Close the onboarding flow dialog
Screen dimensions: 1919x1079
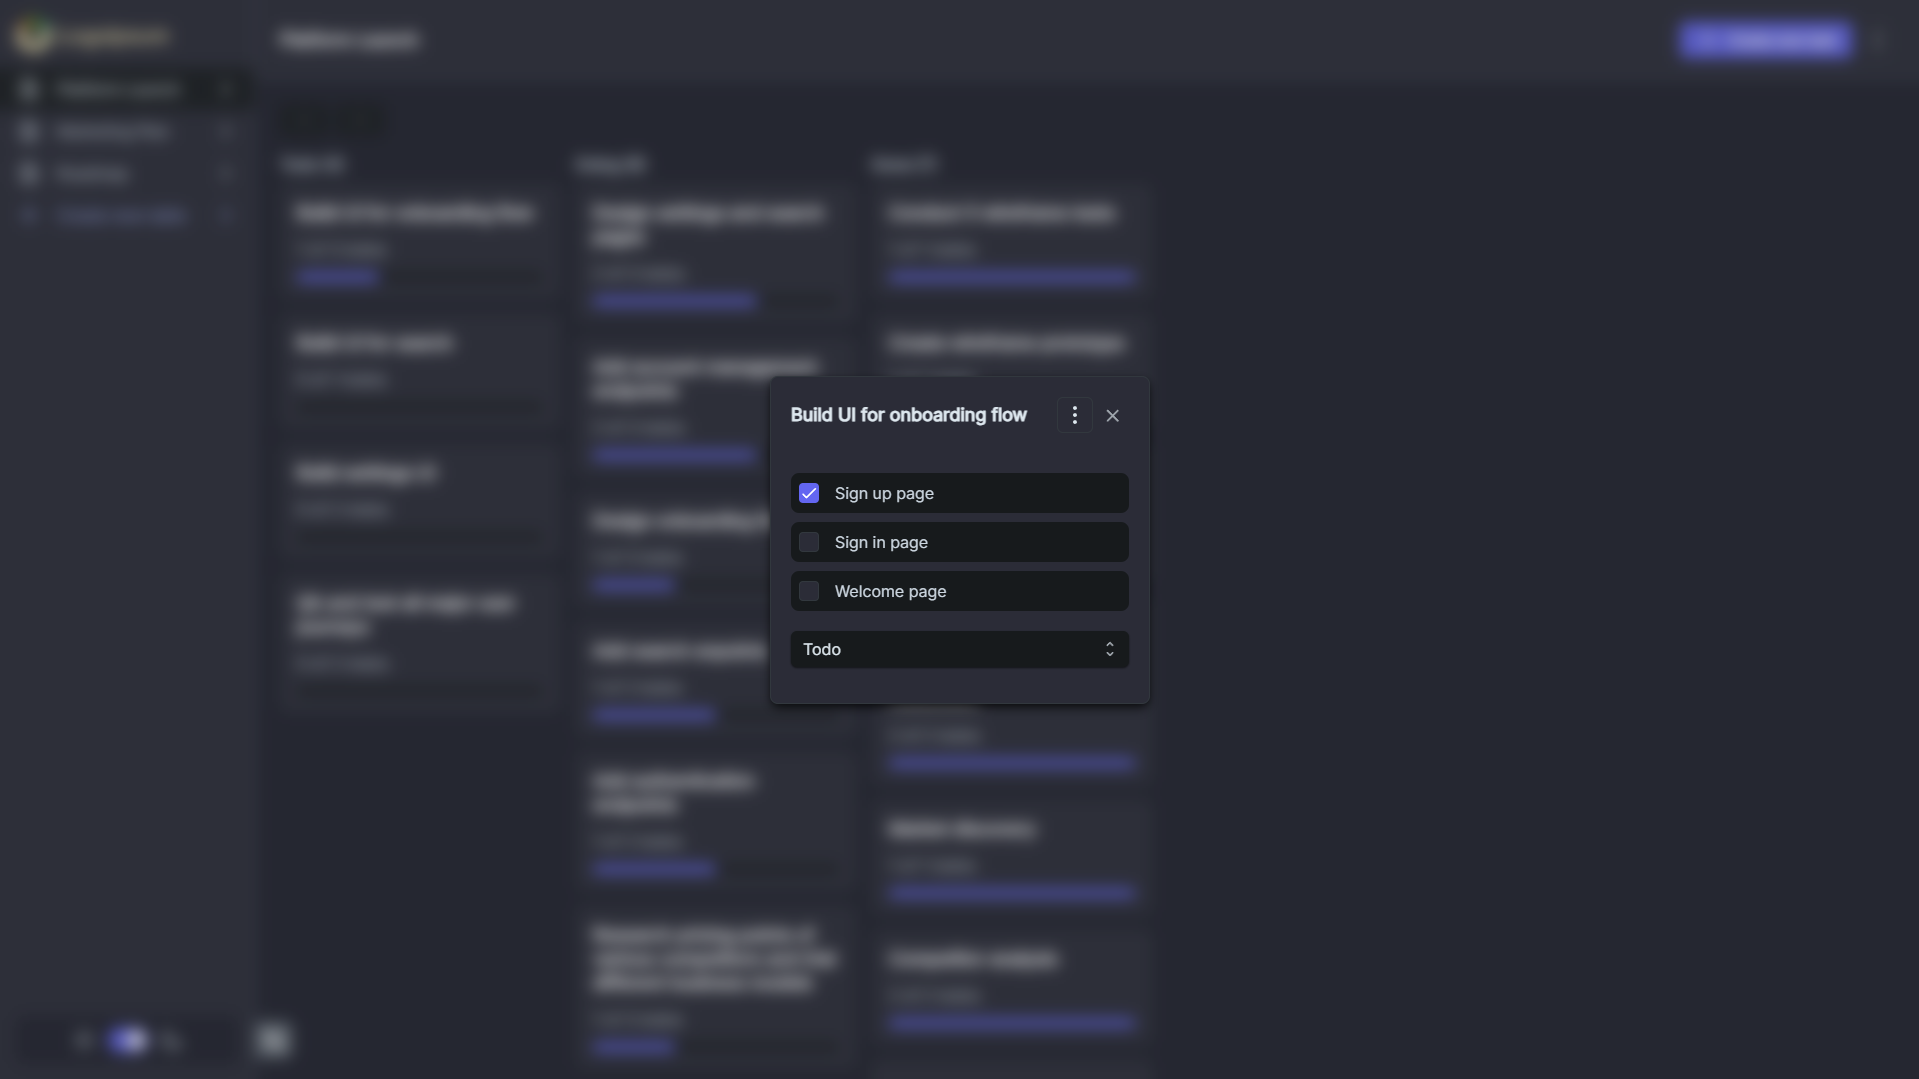tap(1112, 416)
